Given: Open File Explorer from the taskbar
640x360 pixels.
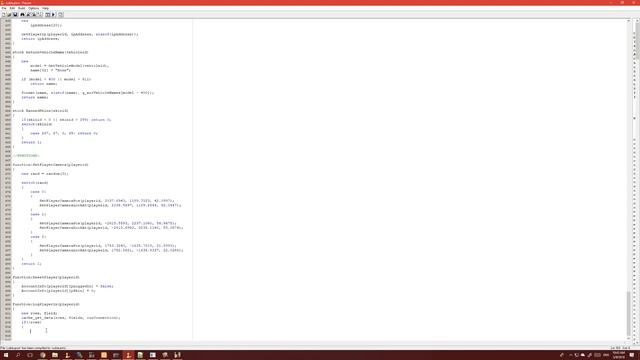Looking at the screenshot, I should coord(55,355).
